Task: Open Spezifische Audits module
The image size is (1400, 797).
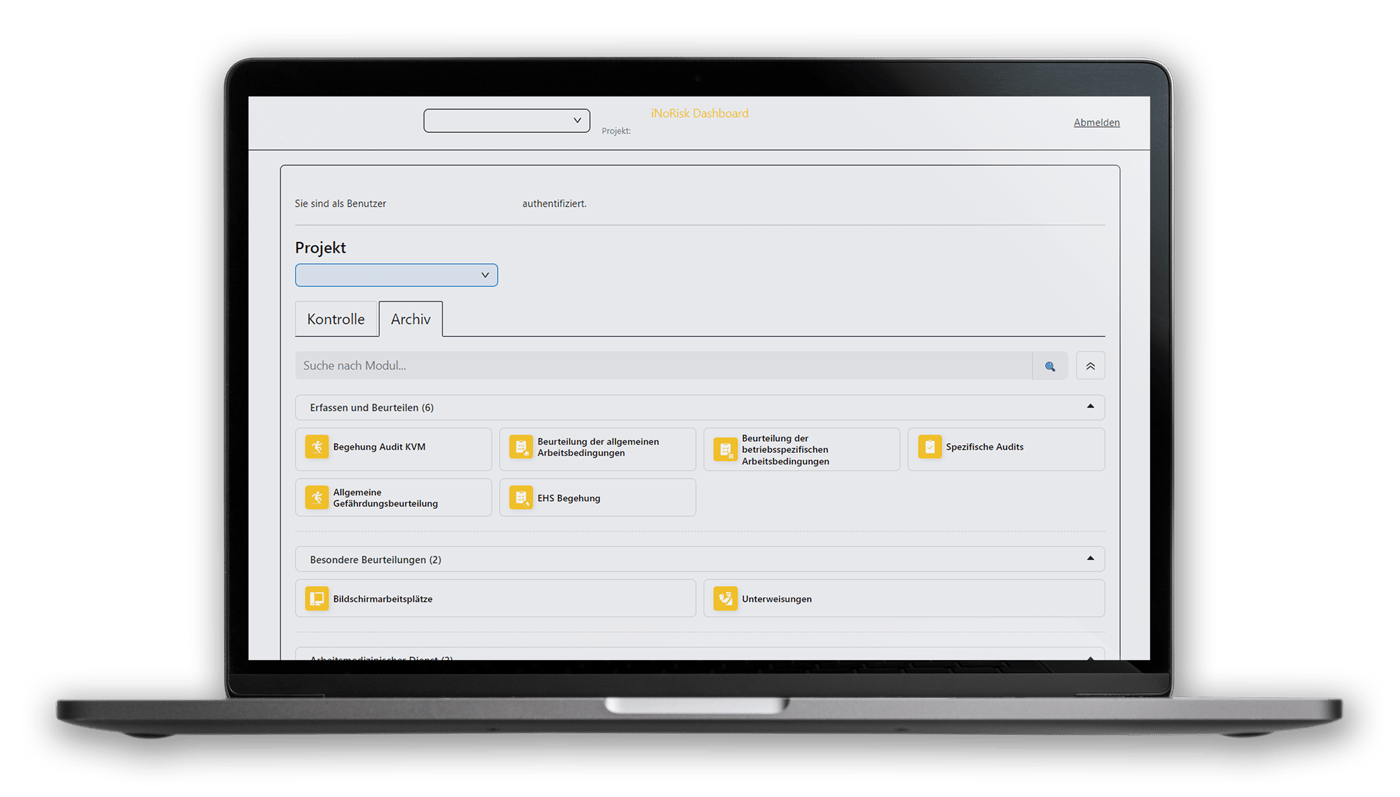Action: (1006, 448)
